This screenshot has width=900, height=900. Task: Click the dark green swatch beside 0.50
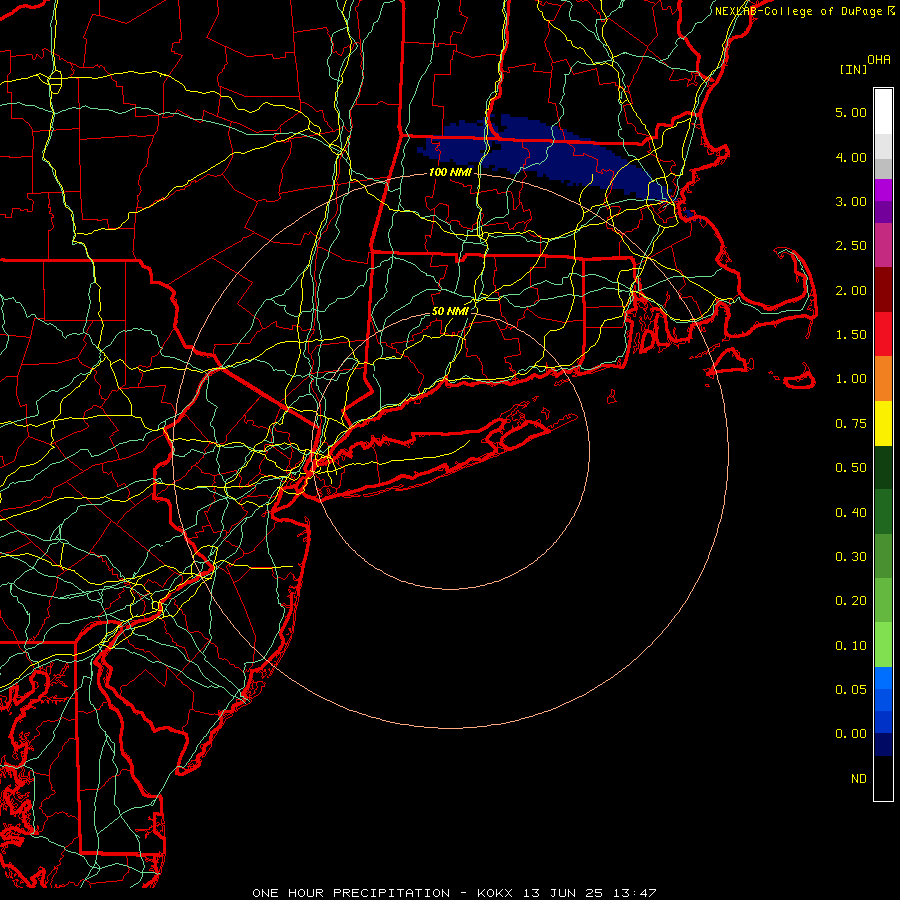(883, 468)
